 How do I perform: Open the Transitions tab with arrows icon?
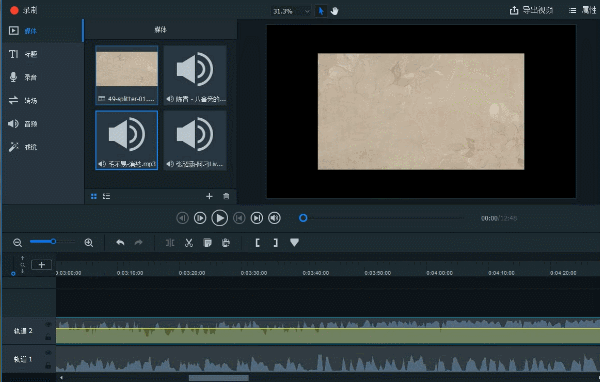[42, 100]
